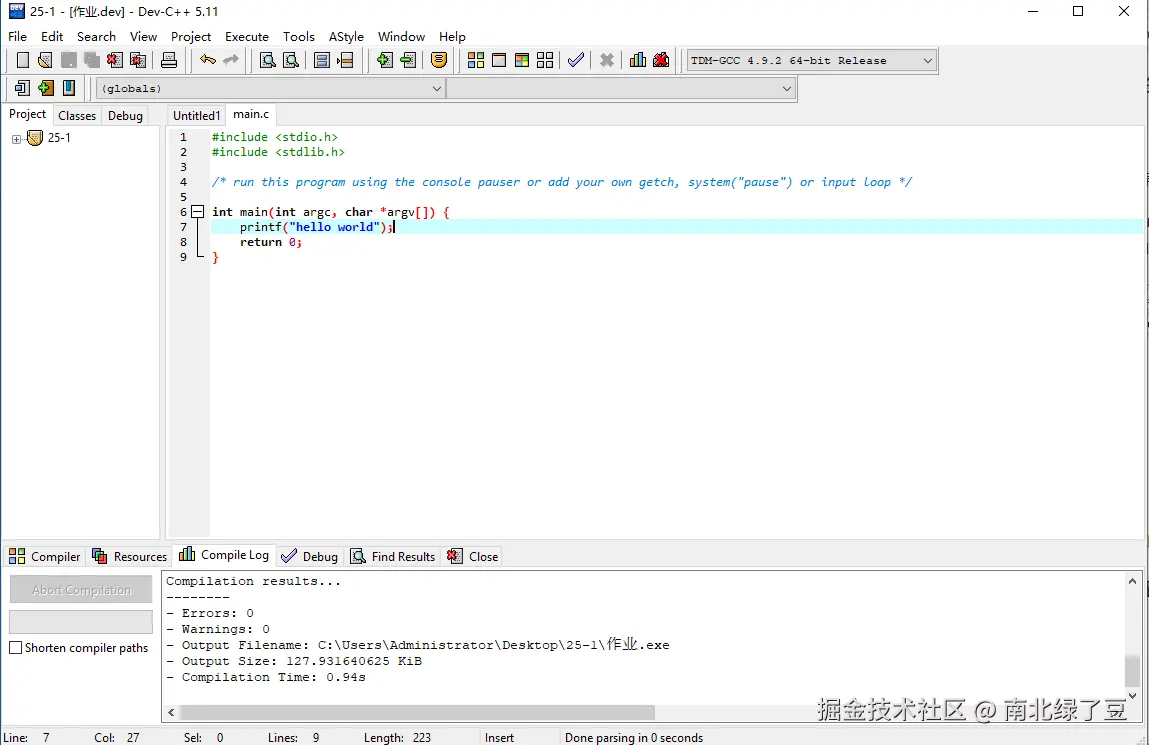Screen dimensions: 1149x745
Task: Start debugging with the checkmark icon
Action: coord(576,60)
